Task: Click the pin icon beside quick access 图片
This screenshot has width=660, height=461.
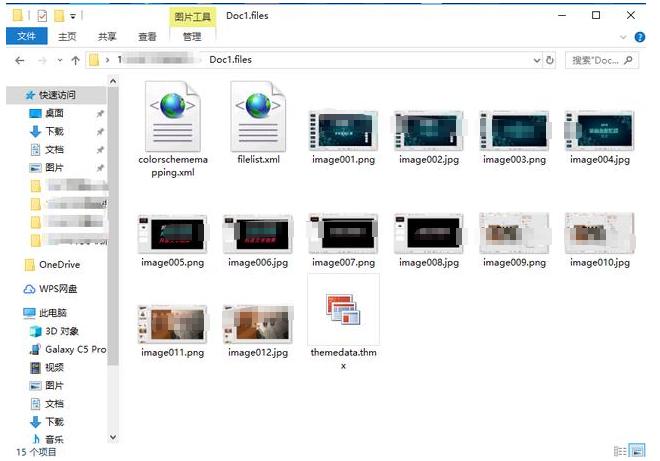Action: click(100, 168)
